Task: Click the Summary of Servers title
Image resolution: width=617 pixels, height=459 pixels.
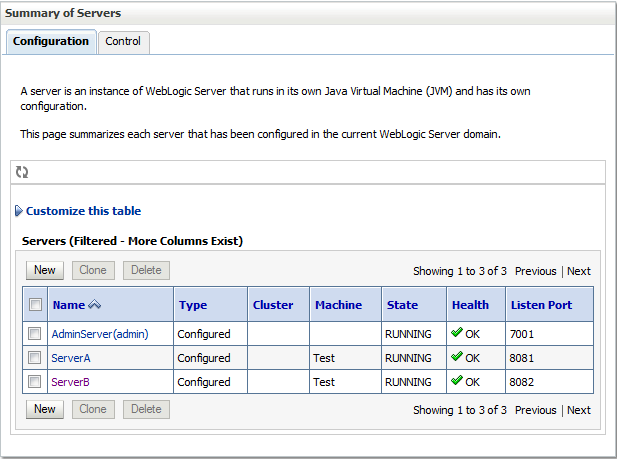Action: (63, 13)
